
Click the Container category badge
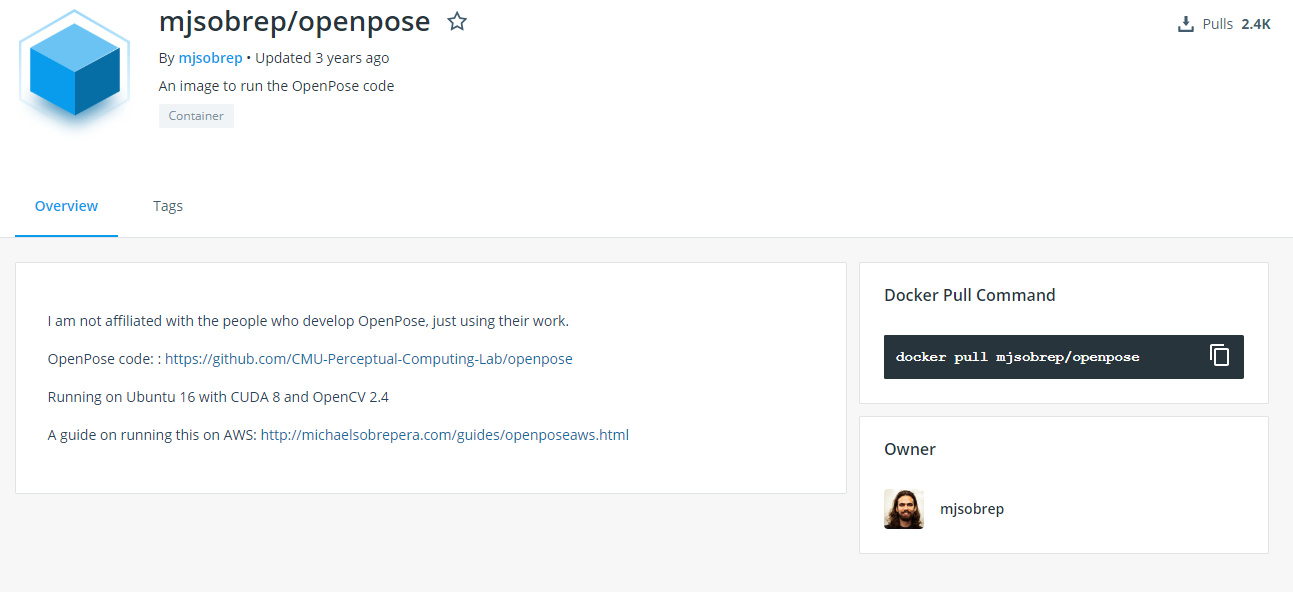pos(196,115)
